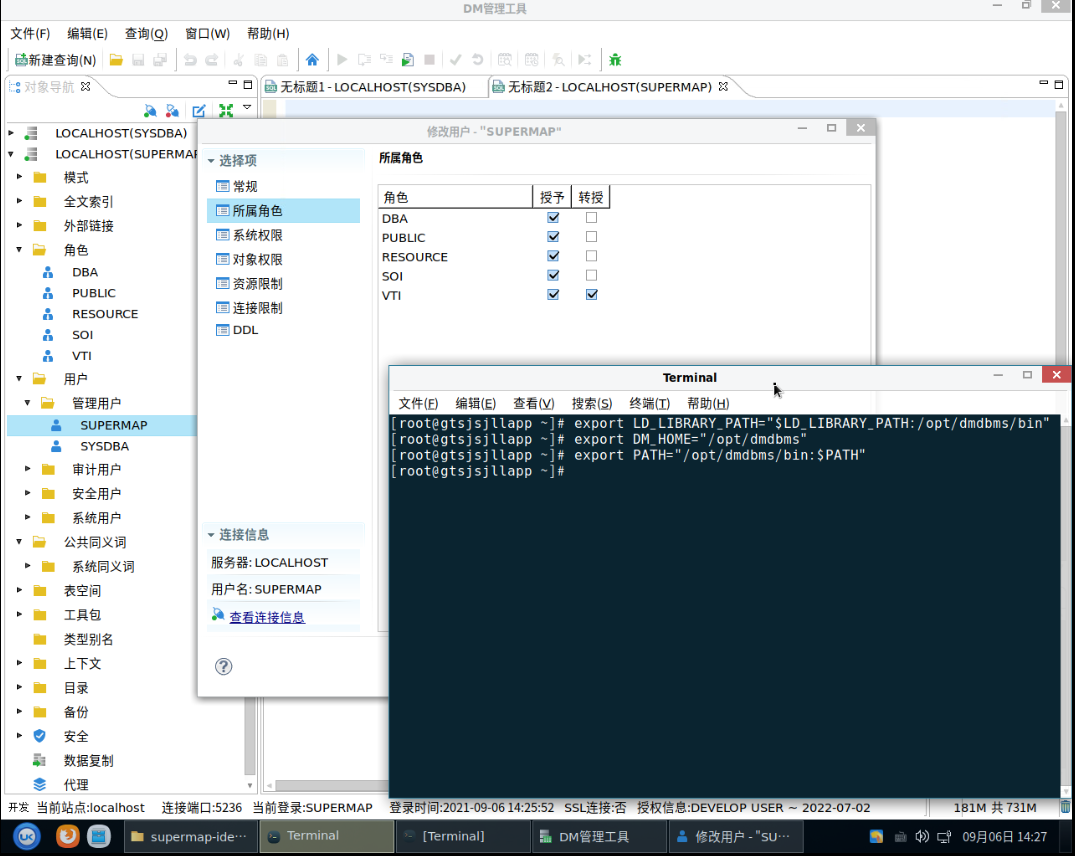Uncheck the SOI 授予 checkbox
The image size is (1075, 856).
pyautogui.click(x=553, y=275)
